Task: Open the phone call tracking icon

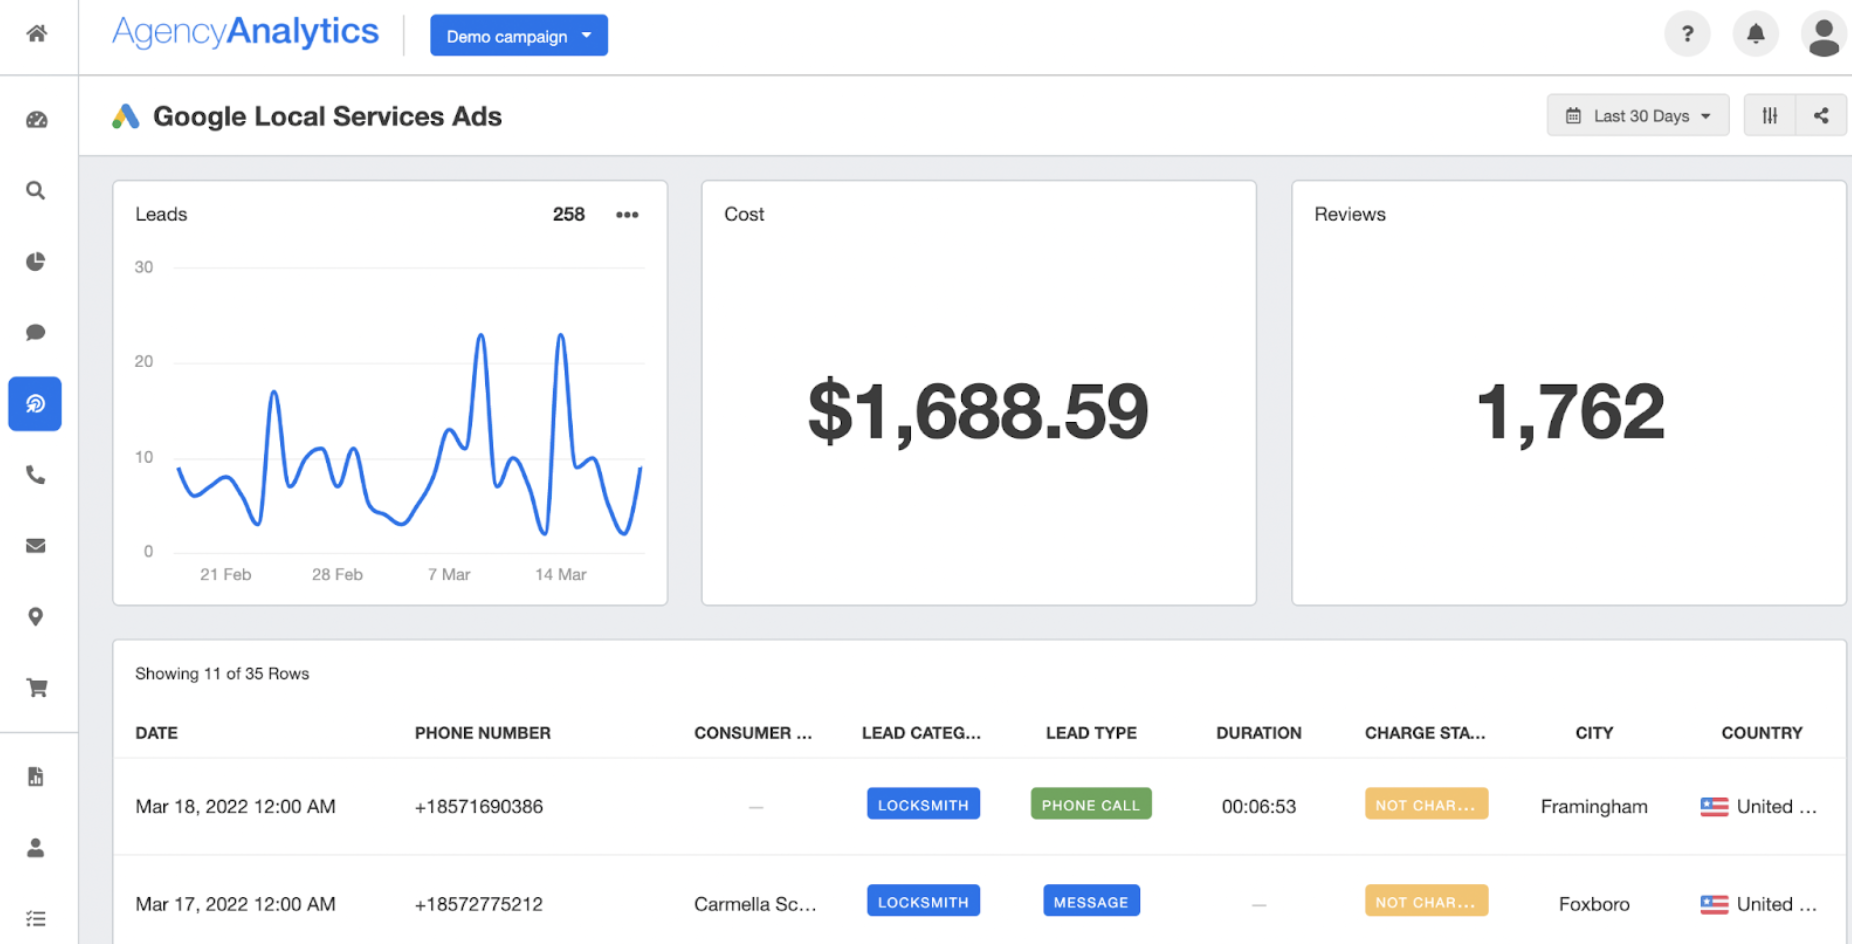Action: (x=36, y=475)
